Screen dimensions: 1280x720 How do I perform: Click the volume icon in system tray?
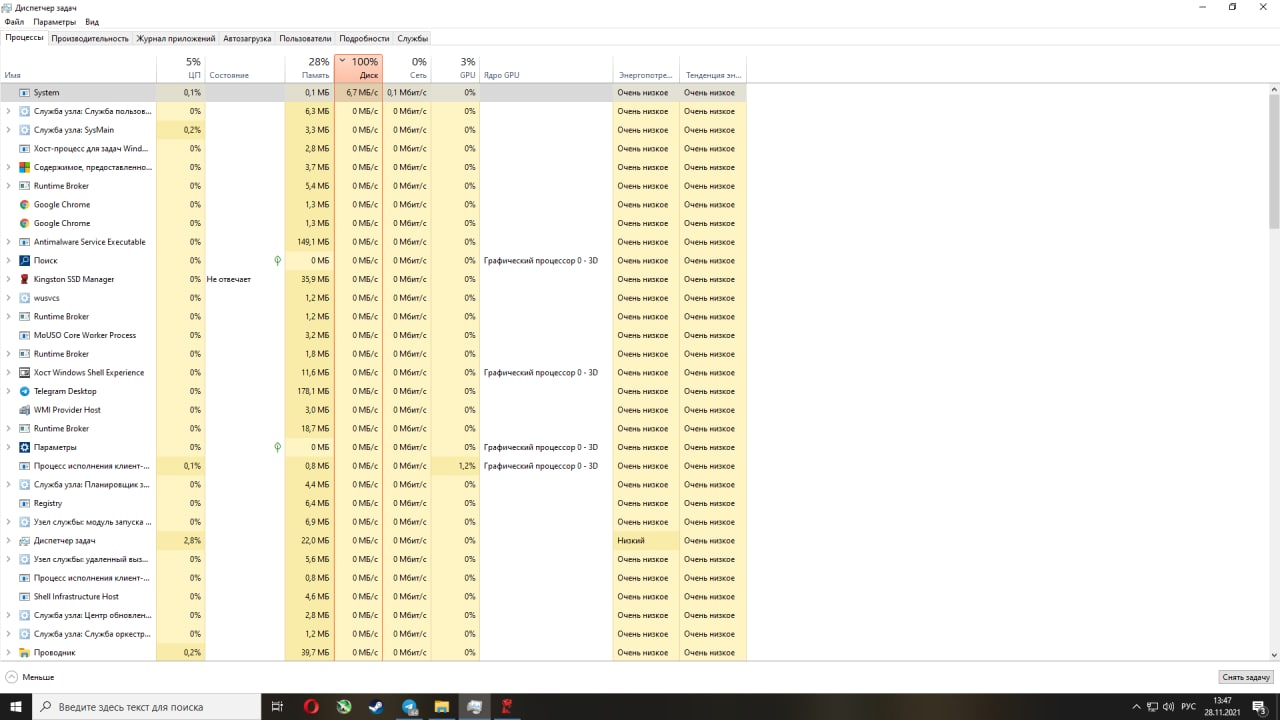pos(1167,706)
